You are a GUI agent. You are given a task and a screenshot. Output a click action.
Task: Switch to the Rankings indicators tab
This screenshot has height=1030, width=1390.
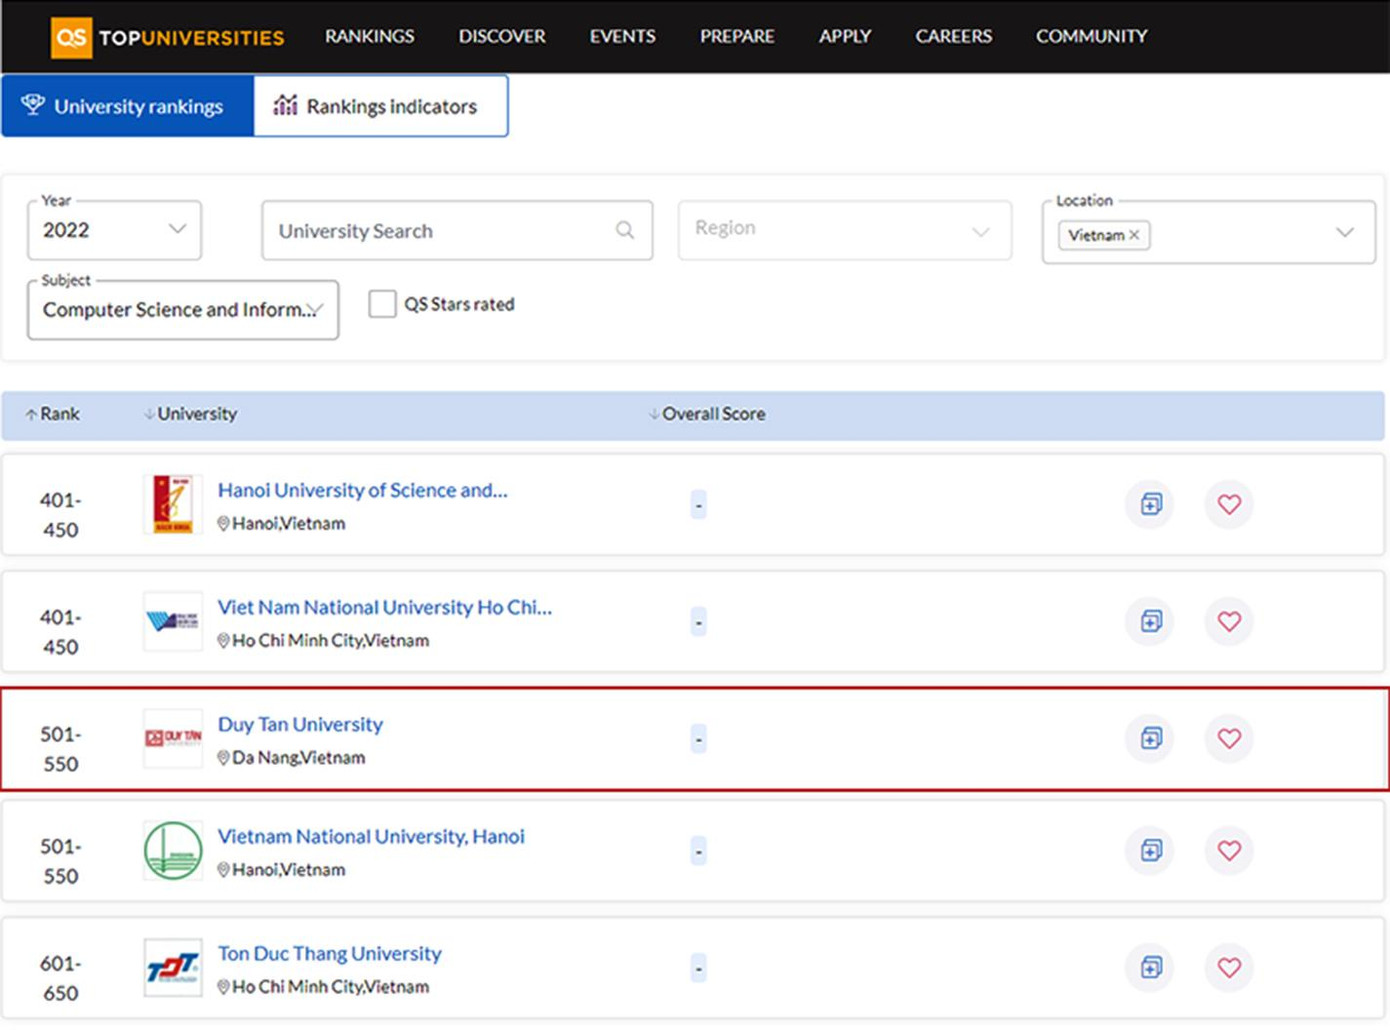[380, 106]
